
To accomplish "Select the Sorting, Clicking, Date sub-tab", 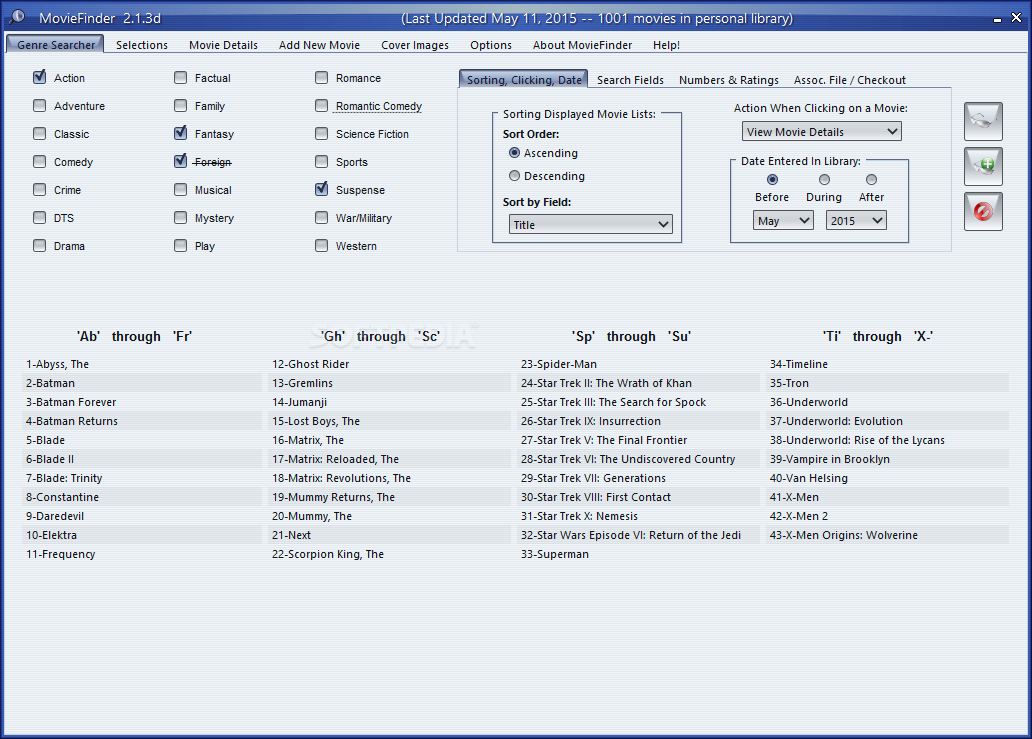I will pos(524,79).
